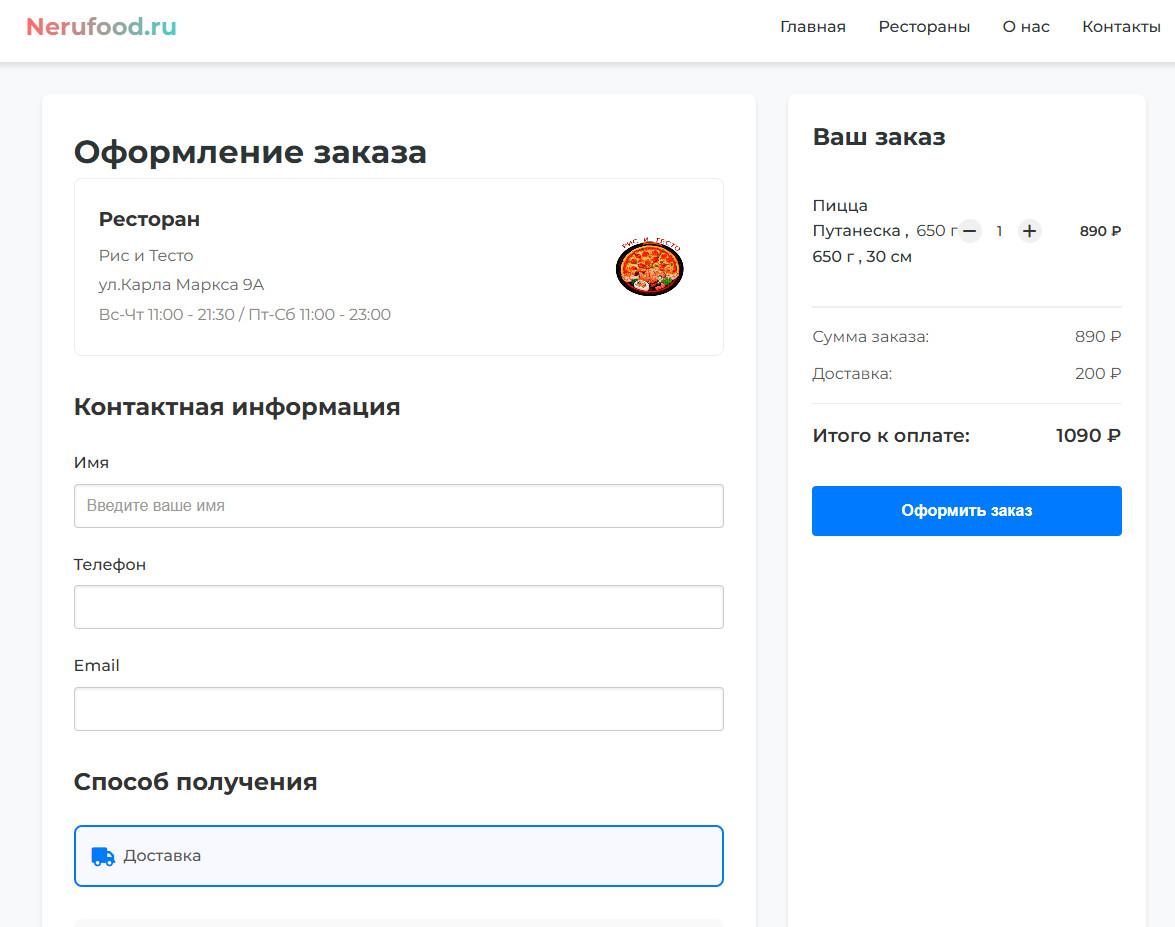This screenshot has width=1175, height=927.
Task: Click the Контактная информация heading
Action: tap(237, 407)
